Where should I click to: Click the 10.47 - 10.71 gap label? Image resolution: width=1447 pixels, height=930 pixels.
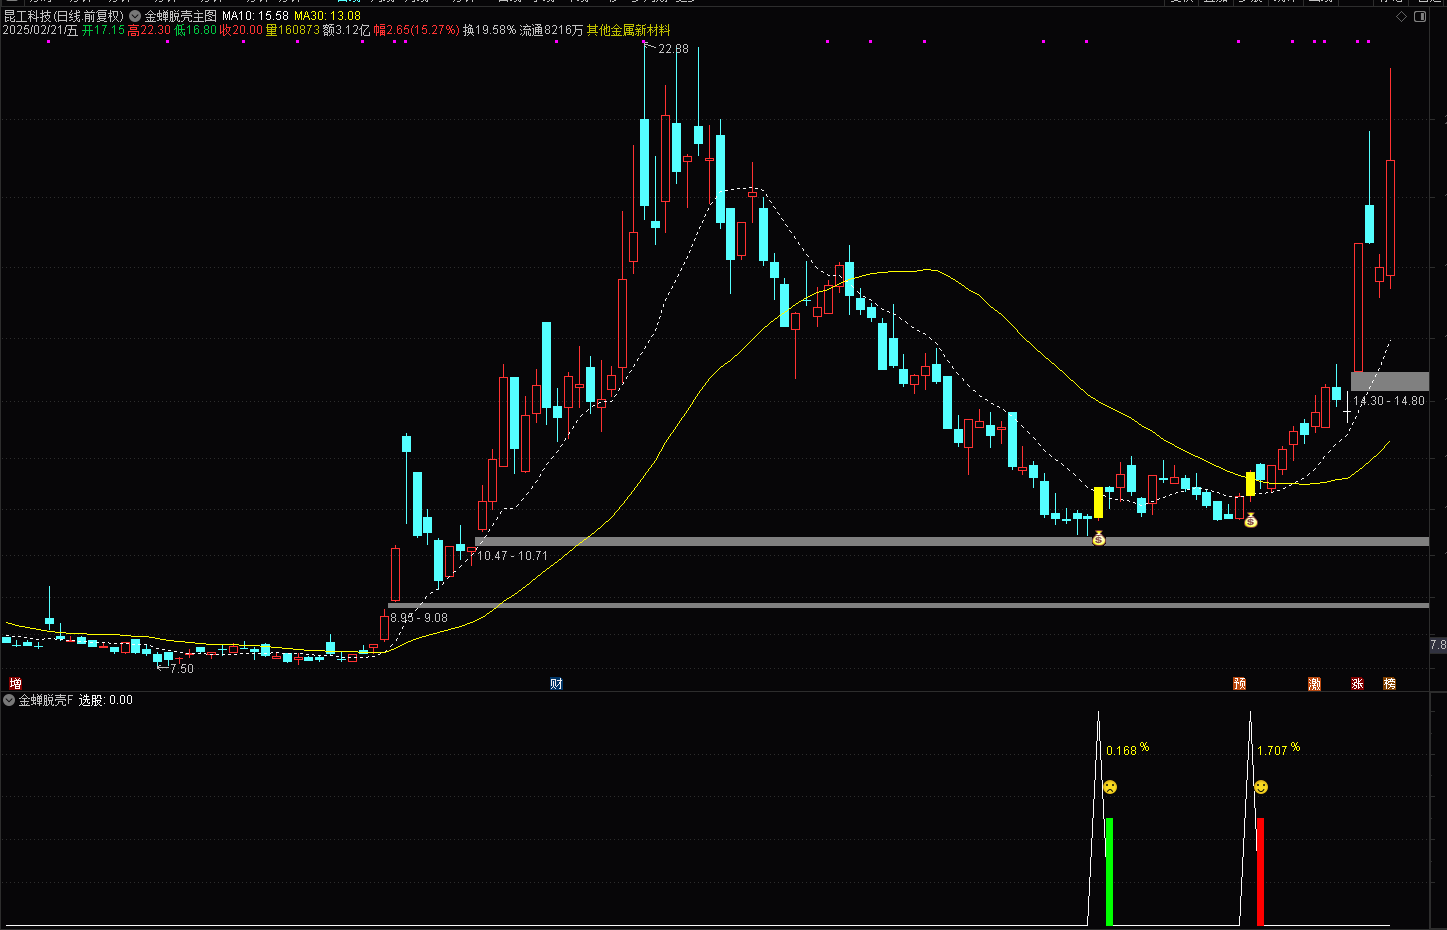[x=512, y=555]
